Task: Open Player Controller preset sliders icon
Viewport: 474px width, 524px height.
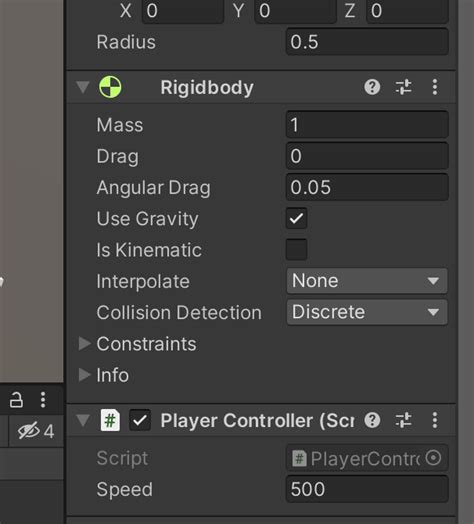Action: (403, 420)
